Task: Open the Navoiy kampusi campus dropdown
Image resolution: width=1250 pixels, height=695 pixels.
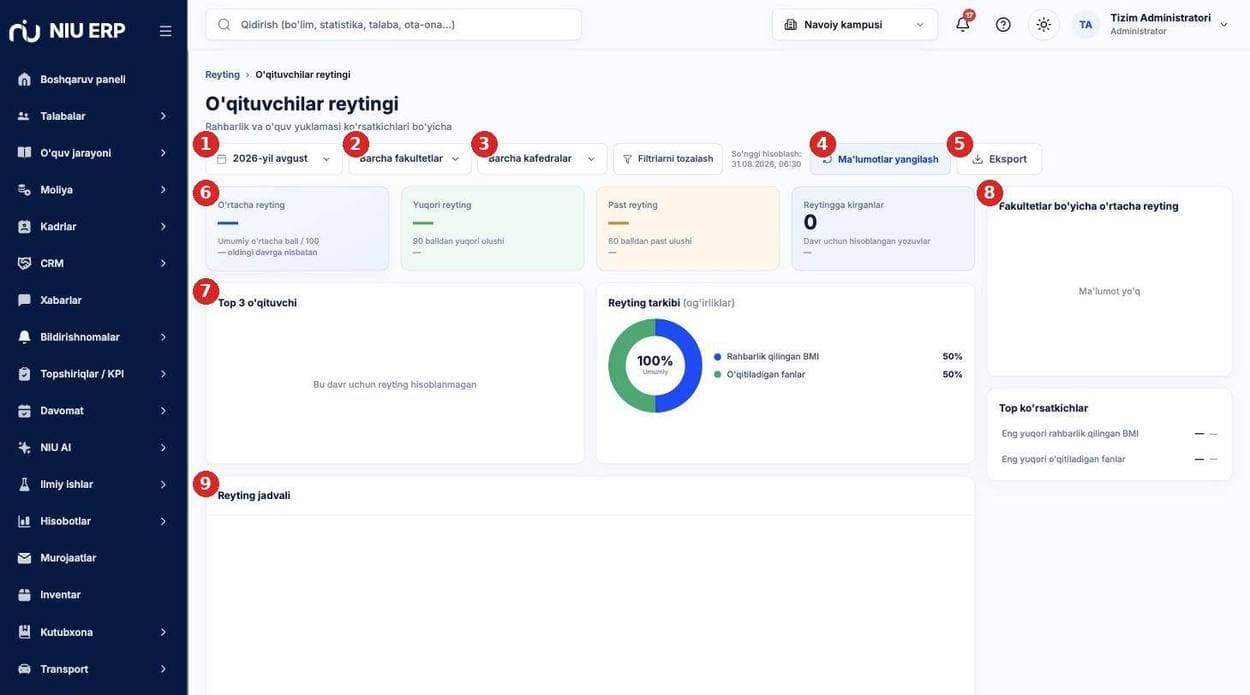Action: (x=855, y=24)
